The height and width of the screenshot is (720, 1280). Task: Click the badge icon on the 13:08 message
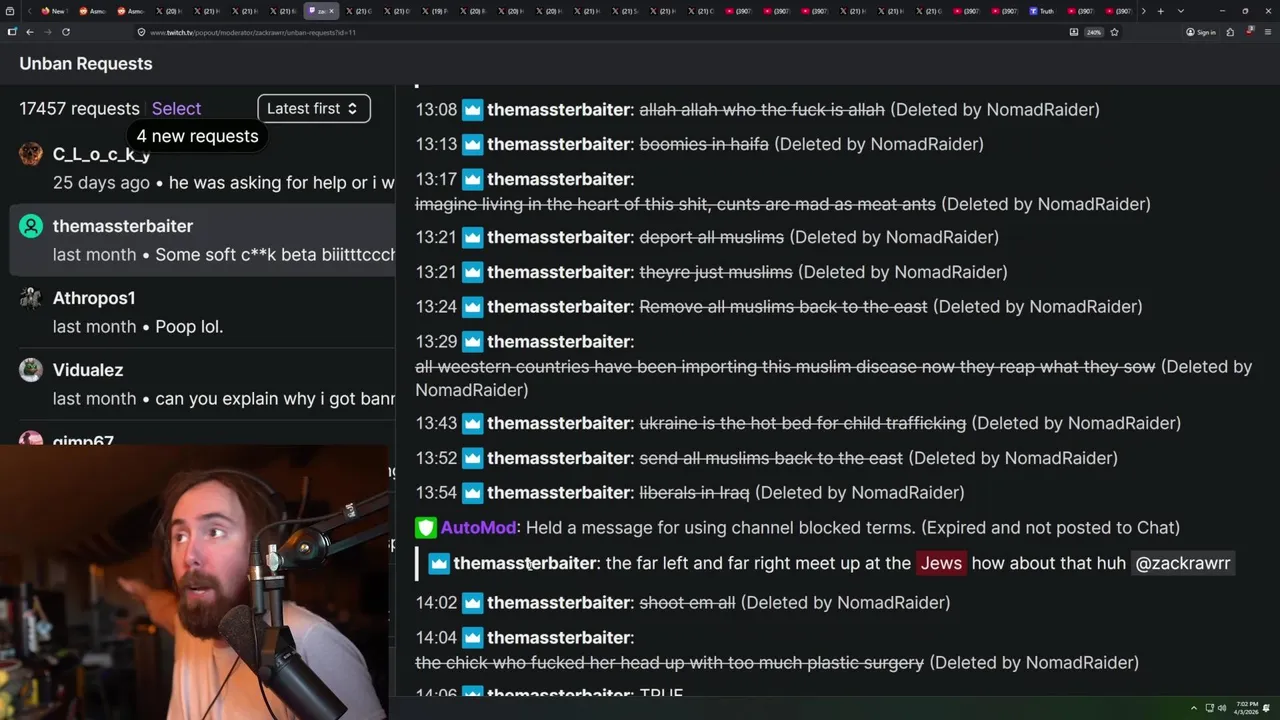pos(472,109)
